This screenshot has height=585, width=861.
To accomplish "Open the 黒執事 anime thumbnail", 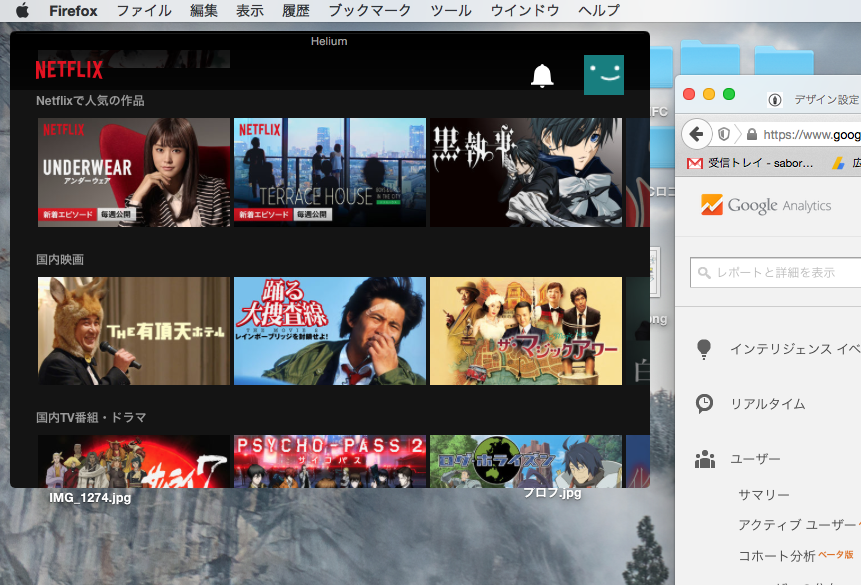I will 526,172.
